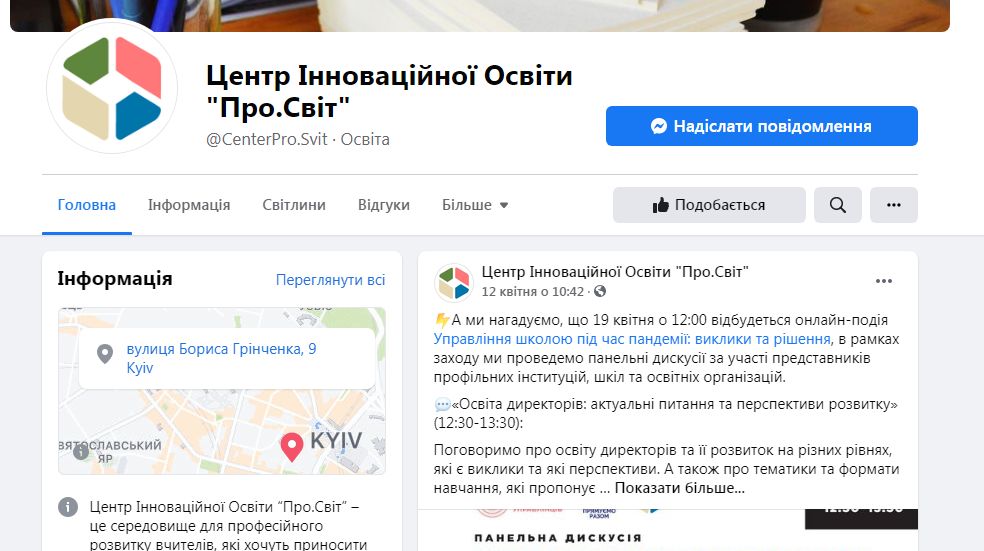Expand post text via Показати більше
984x551 pixels.
click(x=680, y=488)
